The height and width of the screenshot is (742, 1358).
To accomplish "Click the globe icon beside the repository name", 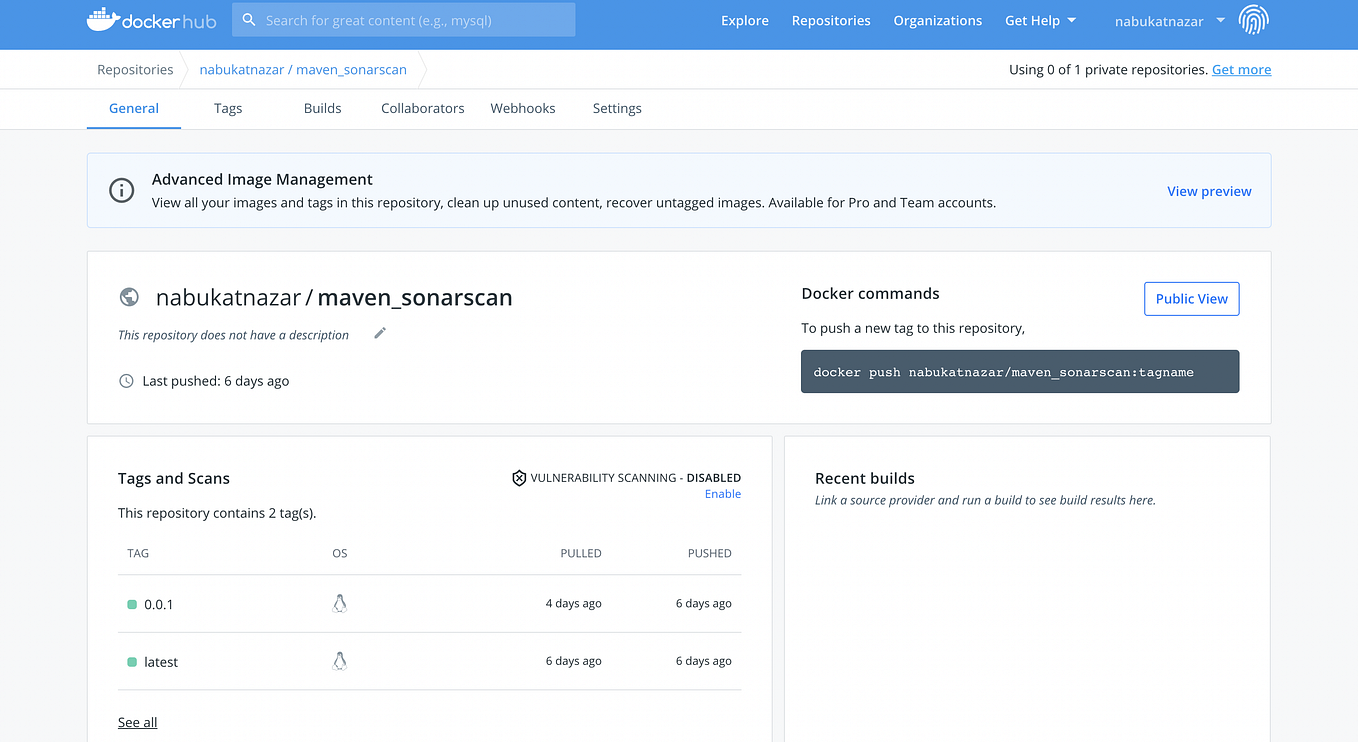I will coord(129,296).
